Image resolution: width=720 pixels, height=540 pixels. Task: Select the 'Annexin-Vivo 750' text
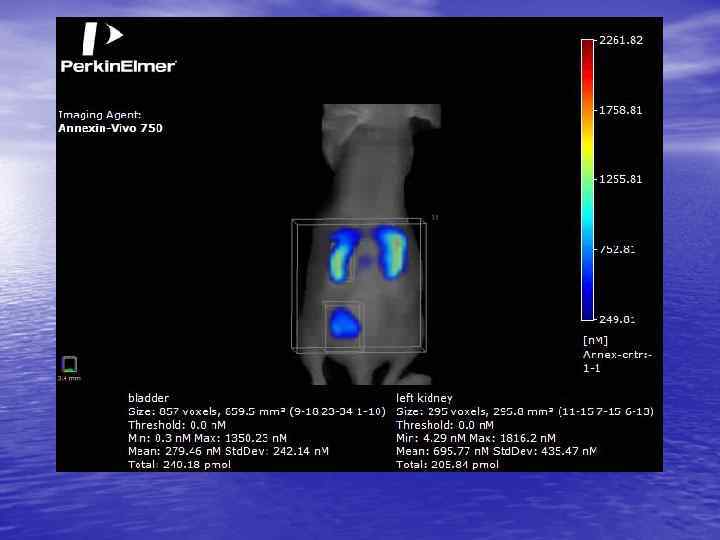110,128
